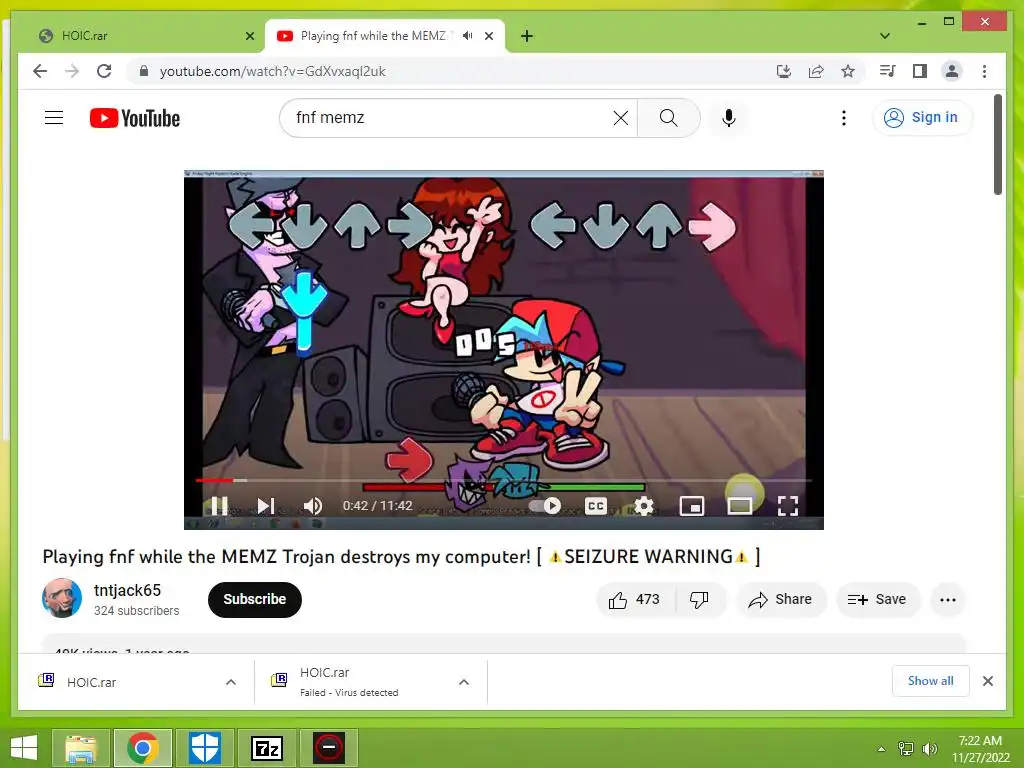
Task: Go forward in browser history
Action: 72,71
